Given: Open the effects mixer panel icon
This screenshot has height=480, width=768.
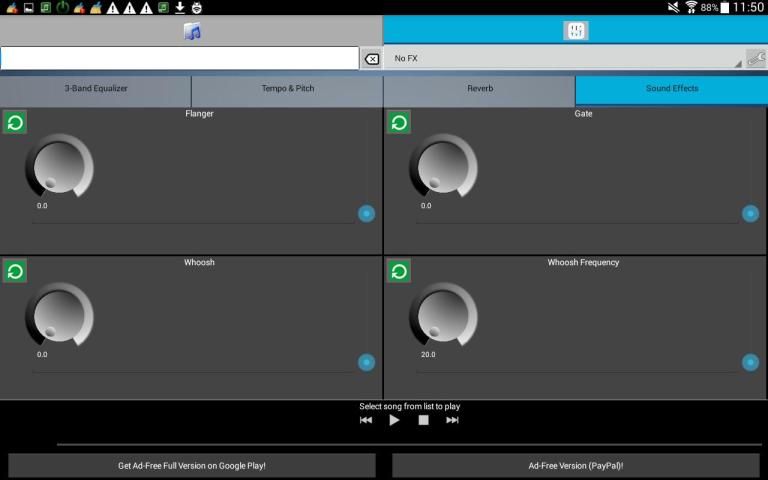Looking at the screenshot, I should click(x=575, y=31).
